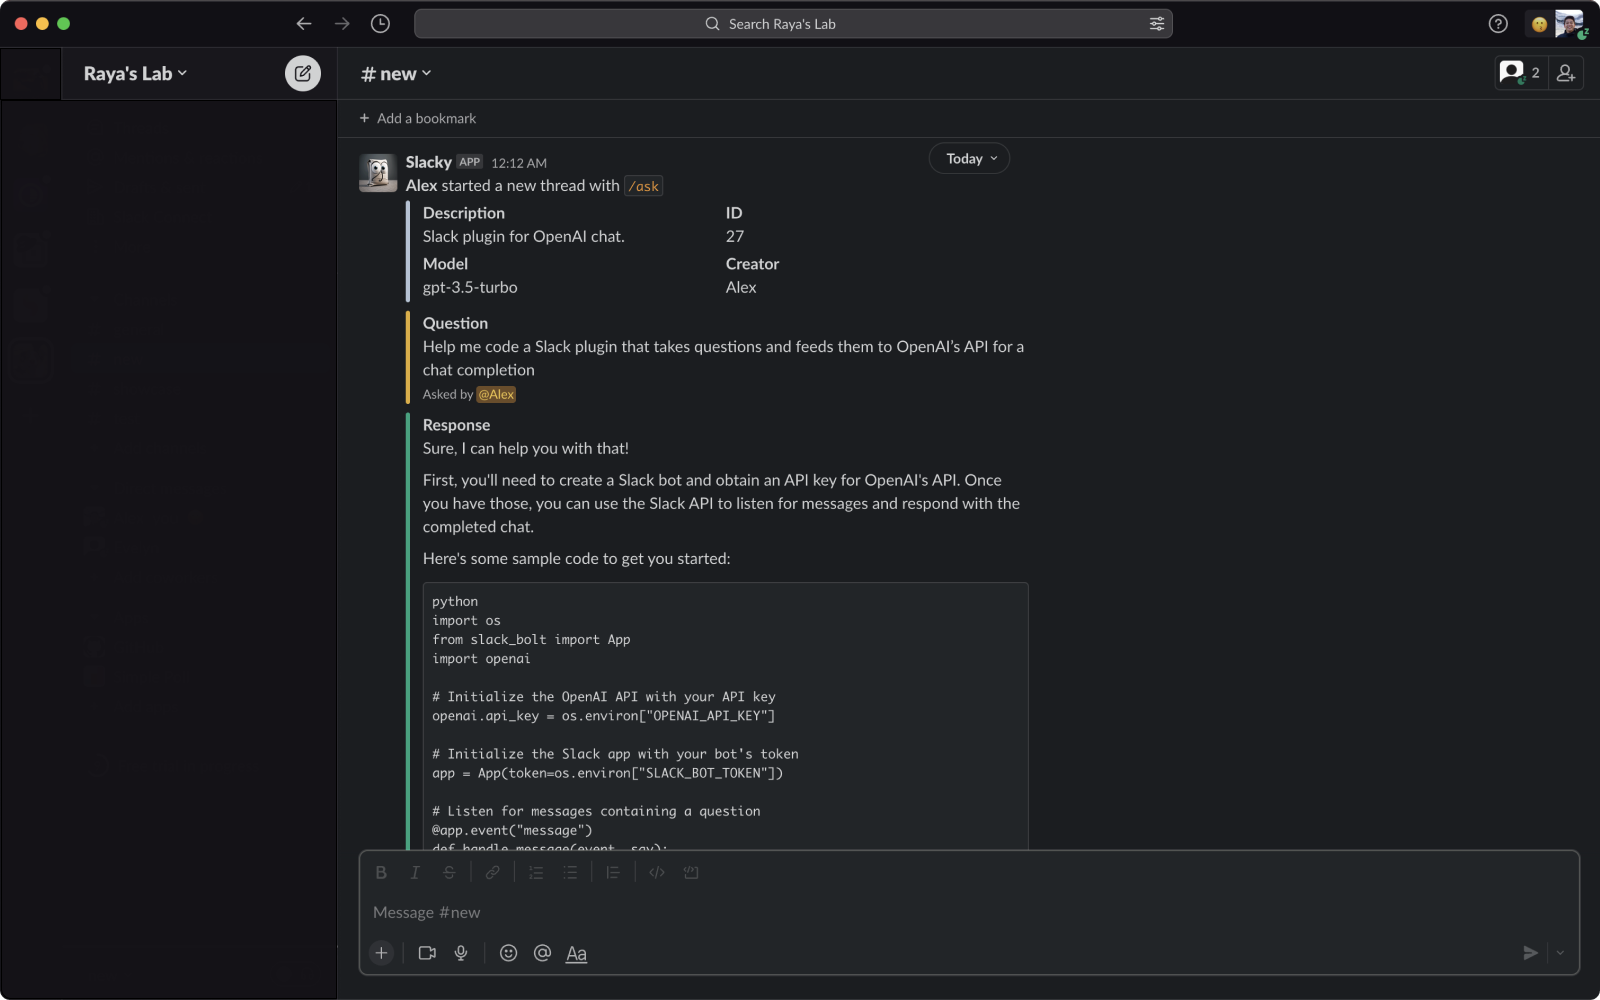Click the Search Raya's Lab bar
1600x1000 pixels.
(x=793, y=24)
